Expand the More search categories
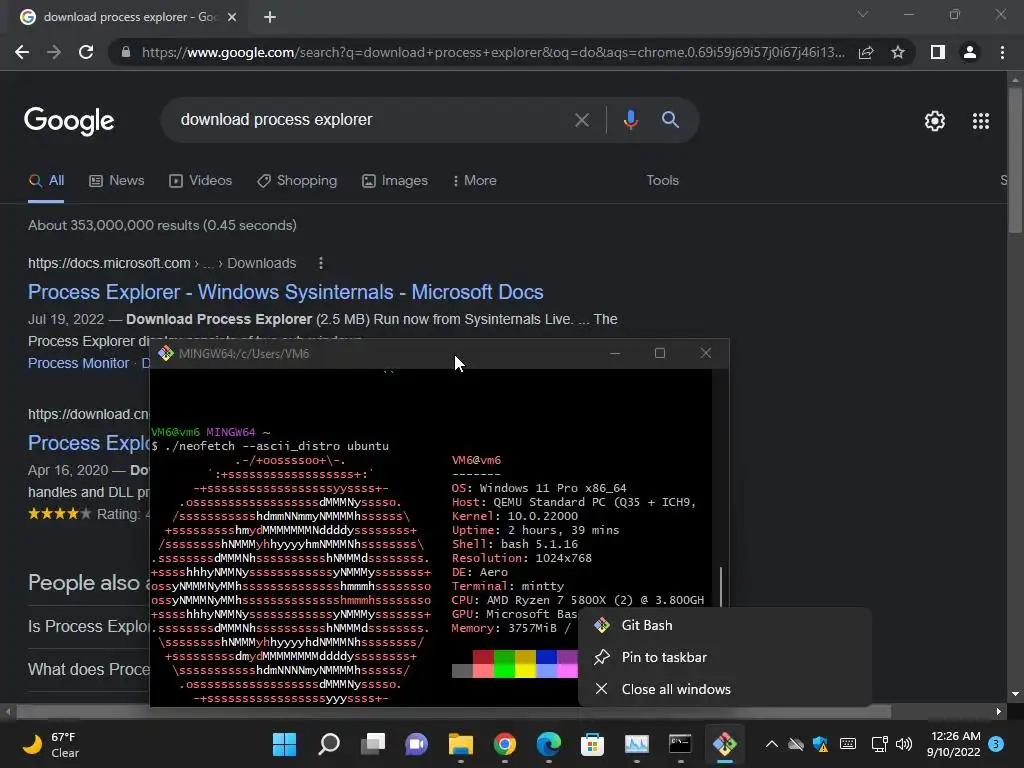1024x768 pixels. point(474,181)
